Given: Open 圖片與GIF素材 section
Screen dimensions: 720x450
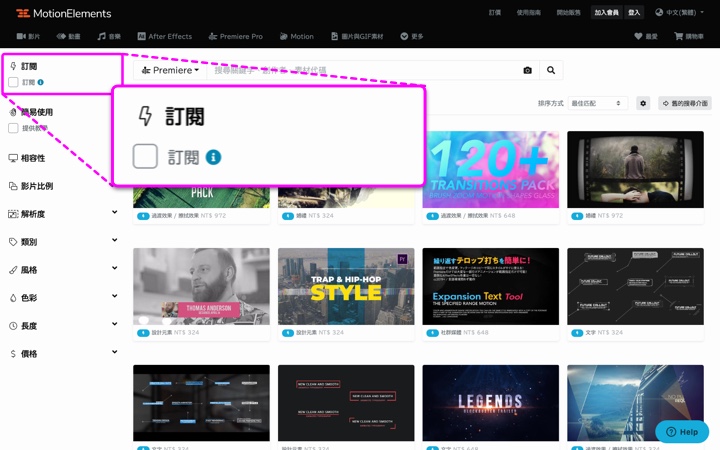Looking at the screenshot, I should click(357, 36).
